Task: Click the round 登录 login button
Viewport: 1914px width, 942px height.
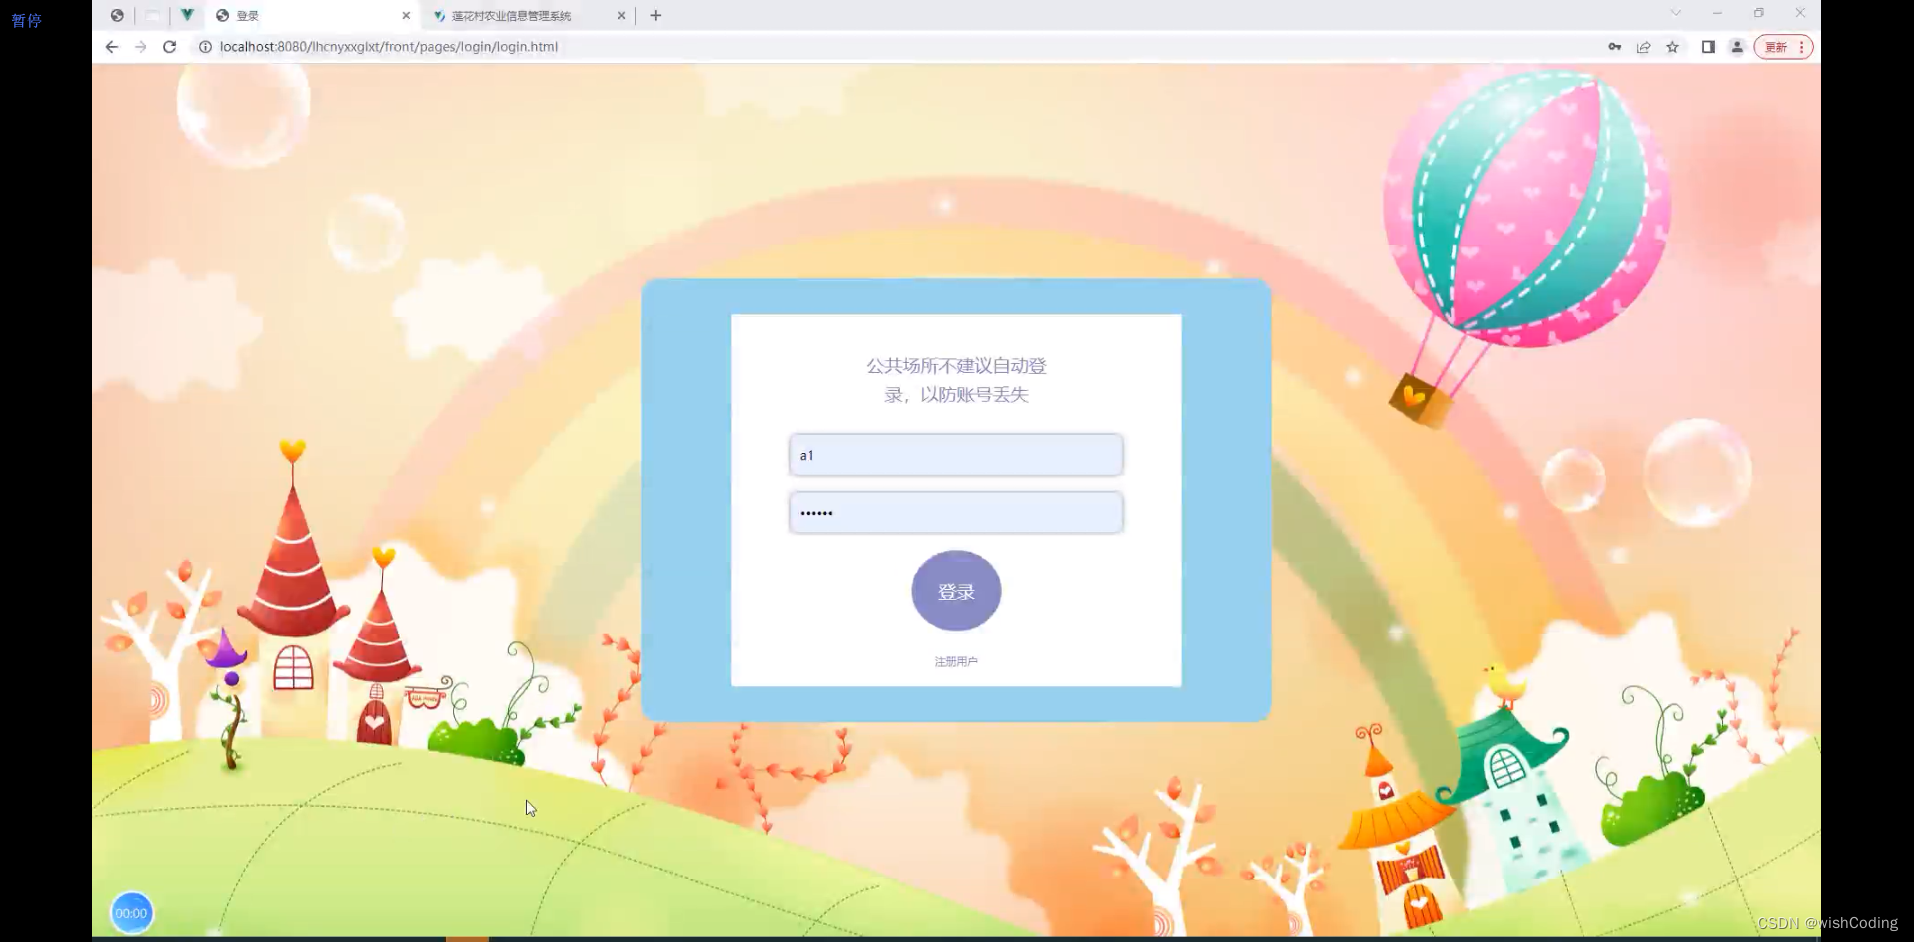Action: click(956, 591)
